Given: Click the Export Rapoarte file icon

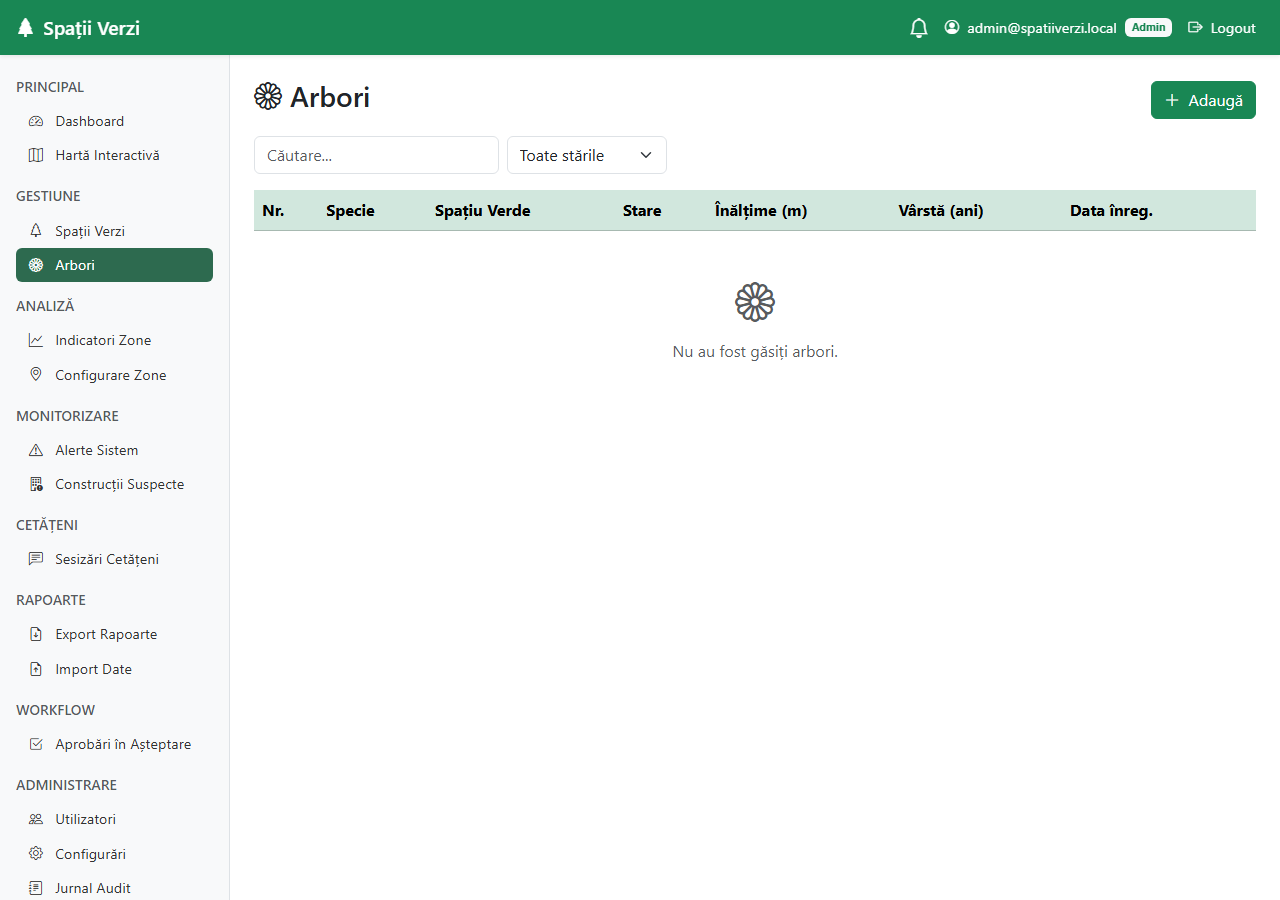Looking at the screenshot, I should (36, 634).
